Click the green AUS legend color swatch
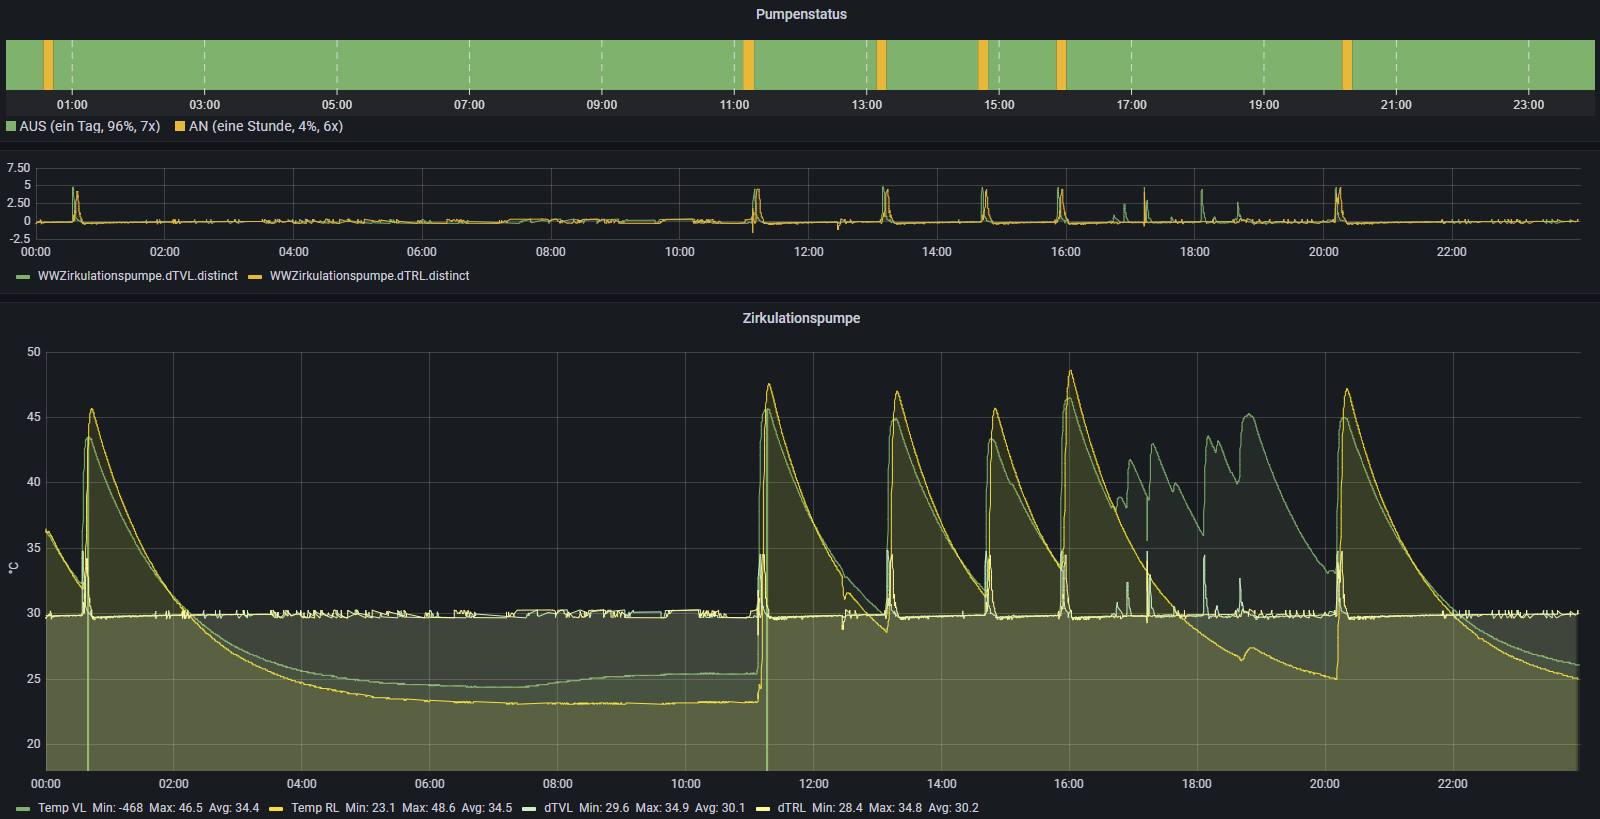This screenshot has width=1600, height=819. (11, 126)
